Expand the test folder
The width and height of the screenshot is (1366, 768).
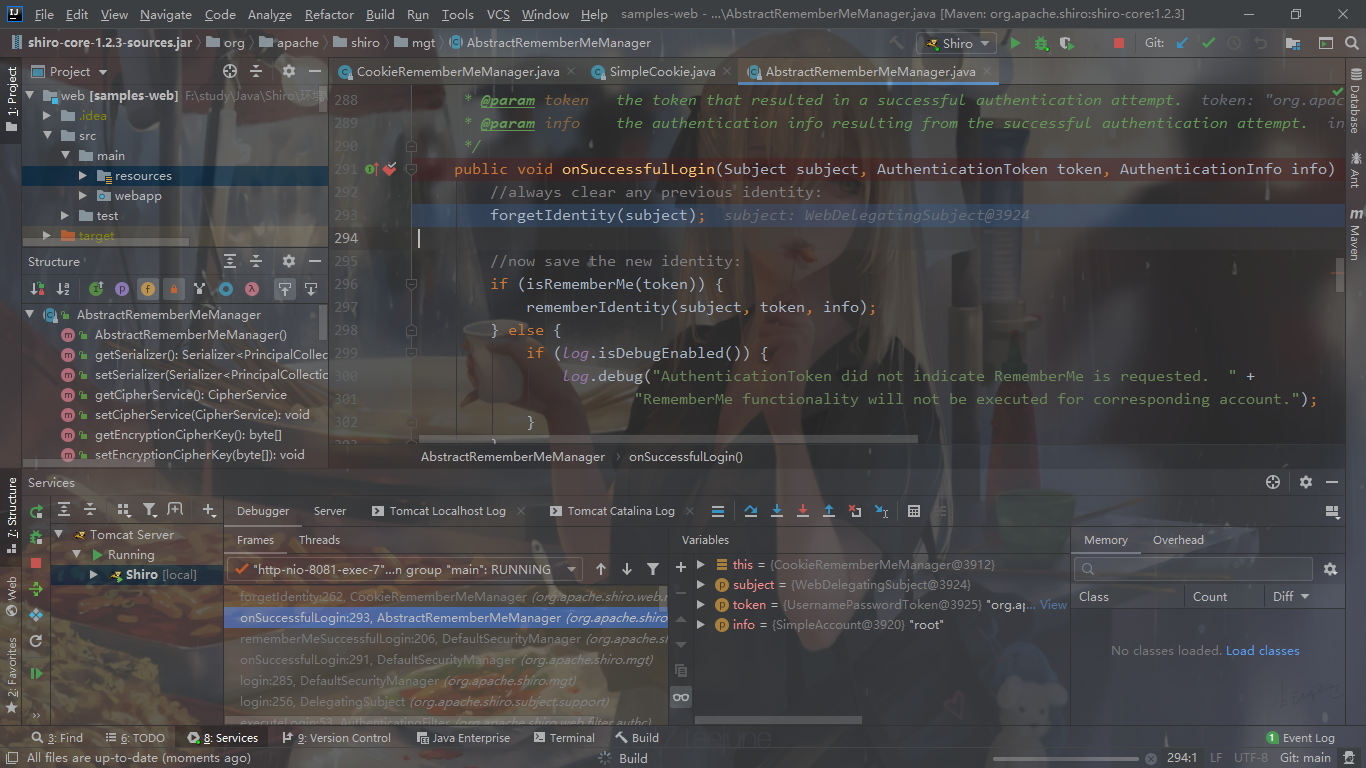pyautogui.click(x=65, y=216)
